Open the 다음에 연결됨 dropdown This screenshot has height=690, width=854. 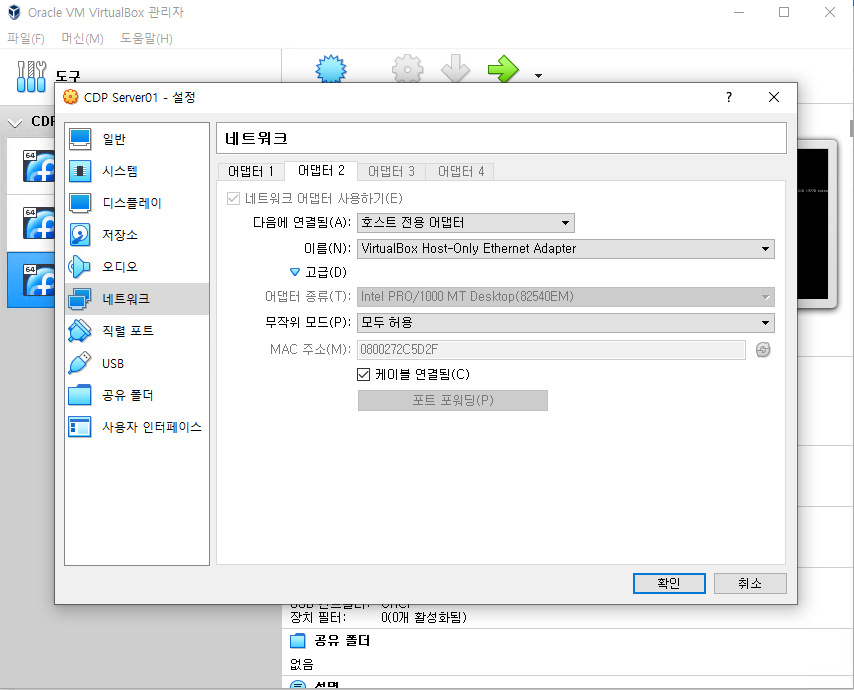(466, 223)
